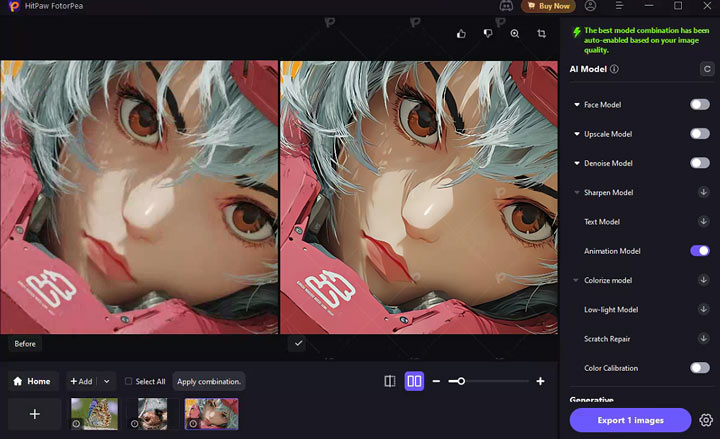Select the butterfly image thumbnail
720x439 pixels.
click(94, 414)
